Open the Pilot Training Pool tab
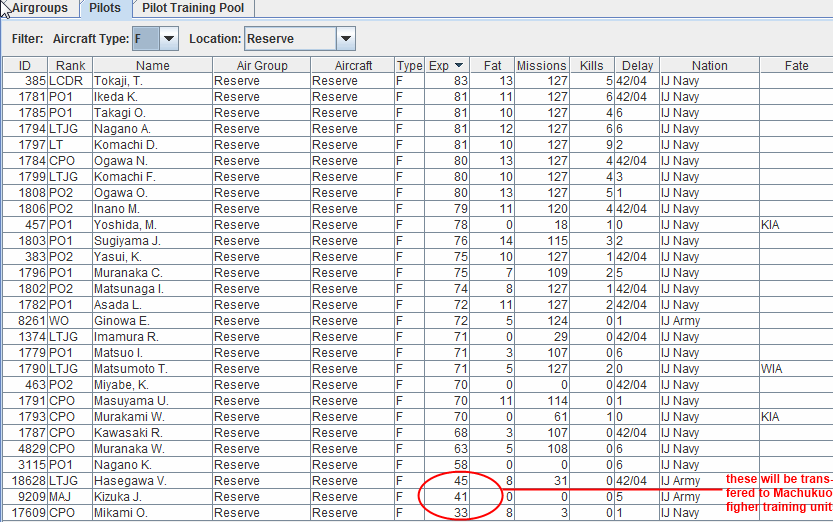 coord(193,8)
